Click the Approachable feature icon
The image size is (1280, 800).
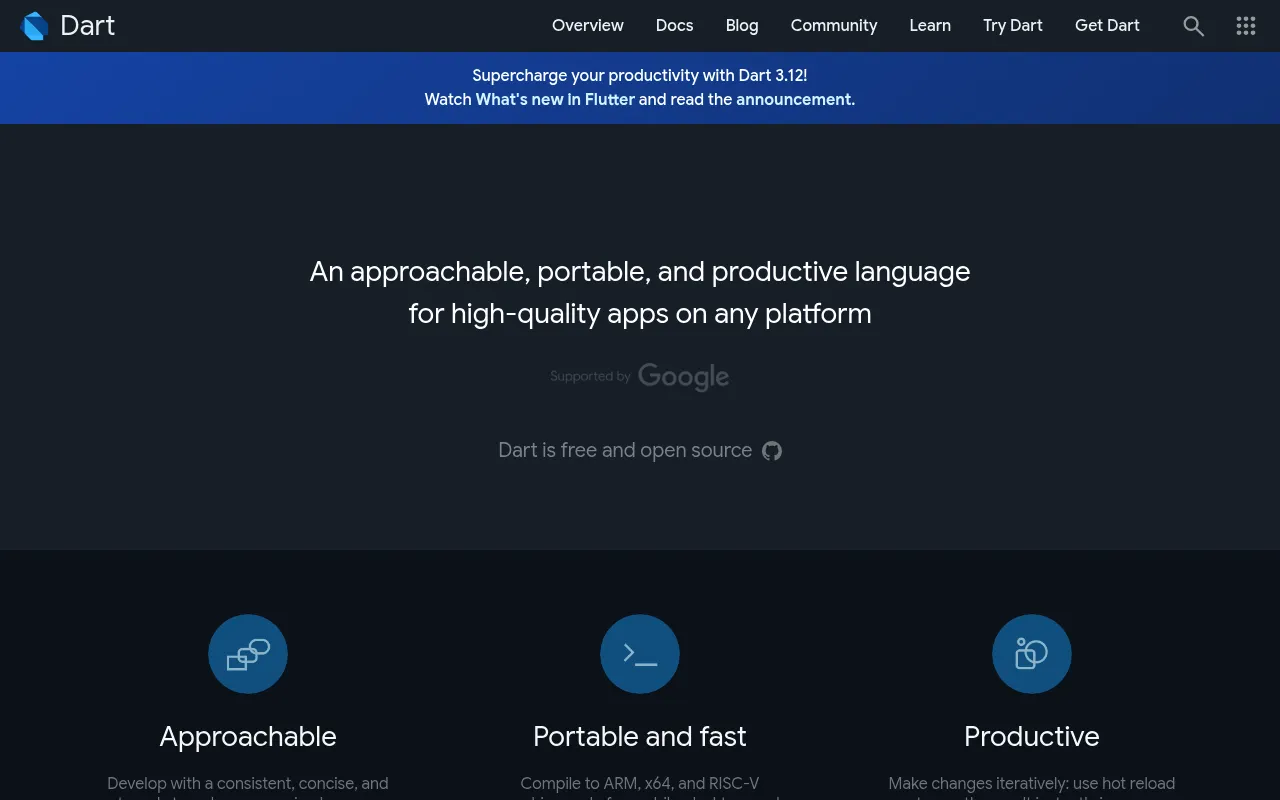pyautogui.click(x=248, y=654)
